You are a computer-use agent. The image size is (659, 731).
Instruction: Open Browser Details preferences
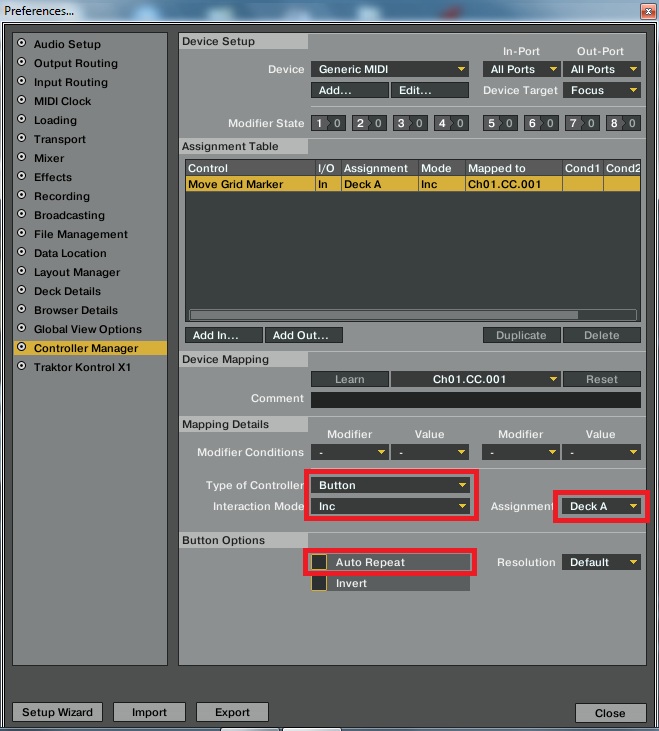pos(76,310)
